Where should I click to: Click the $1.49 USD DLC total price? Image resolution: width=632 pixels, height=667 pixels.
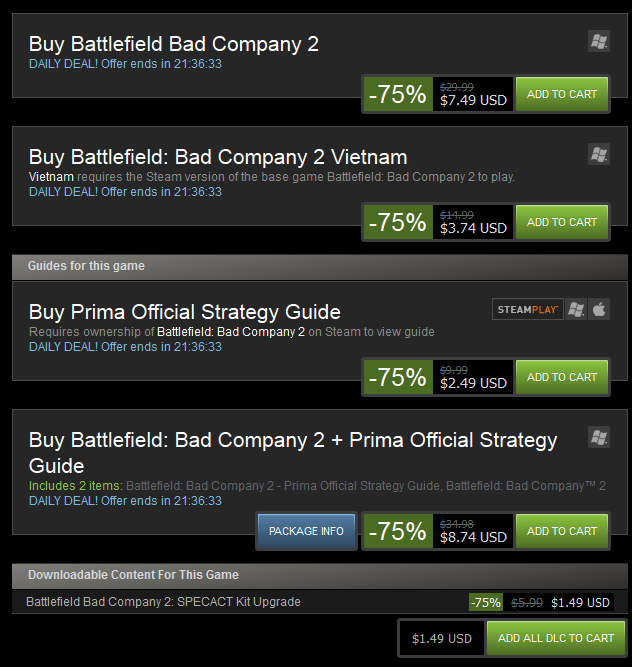[x=442, y=638]
